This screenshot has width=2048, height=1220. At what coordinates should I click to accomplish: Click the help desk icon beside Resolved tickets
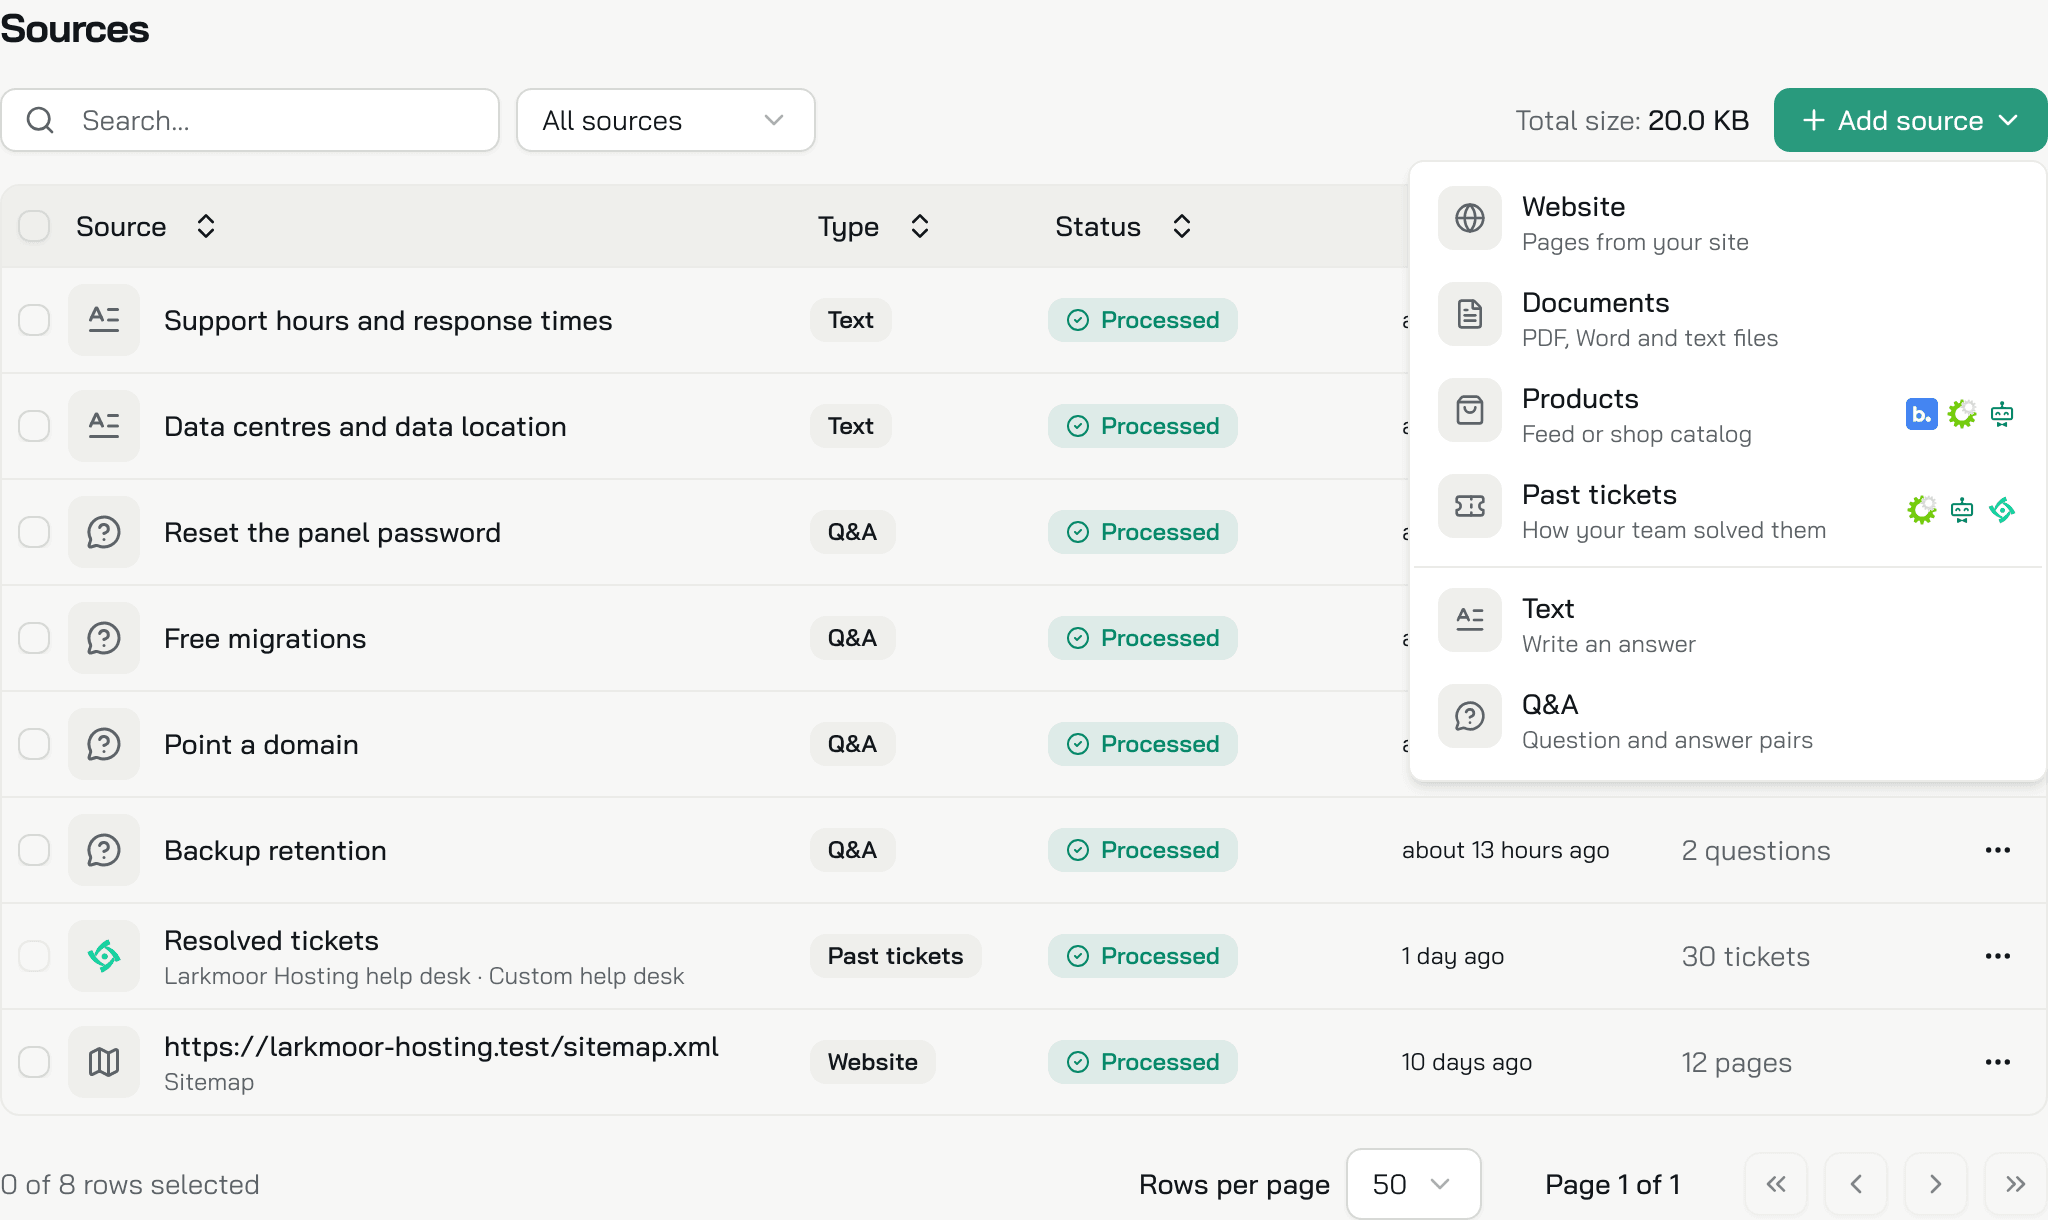tap(104, 956)
